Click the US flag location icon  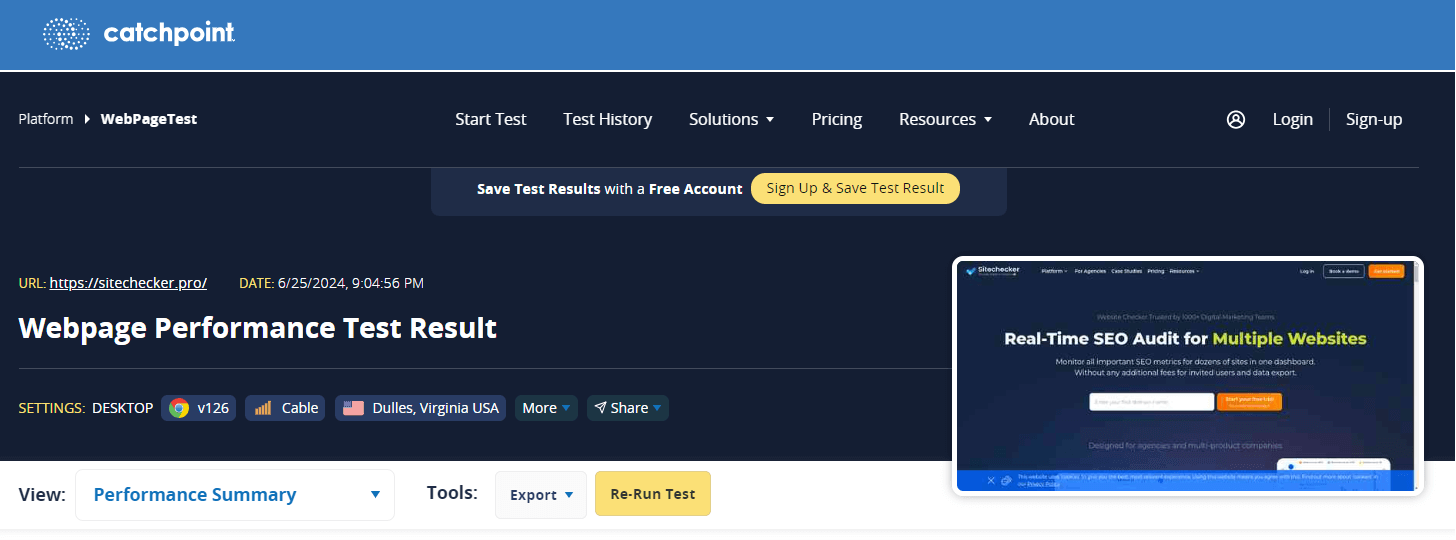(353, 408)
